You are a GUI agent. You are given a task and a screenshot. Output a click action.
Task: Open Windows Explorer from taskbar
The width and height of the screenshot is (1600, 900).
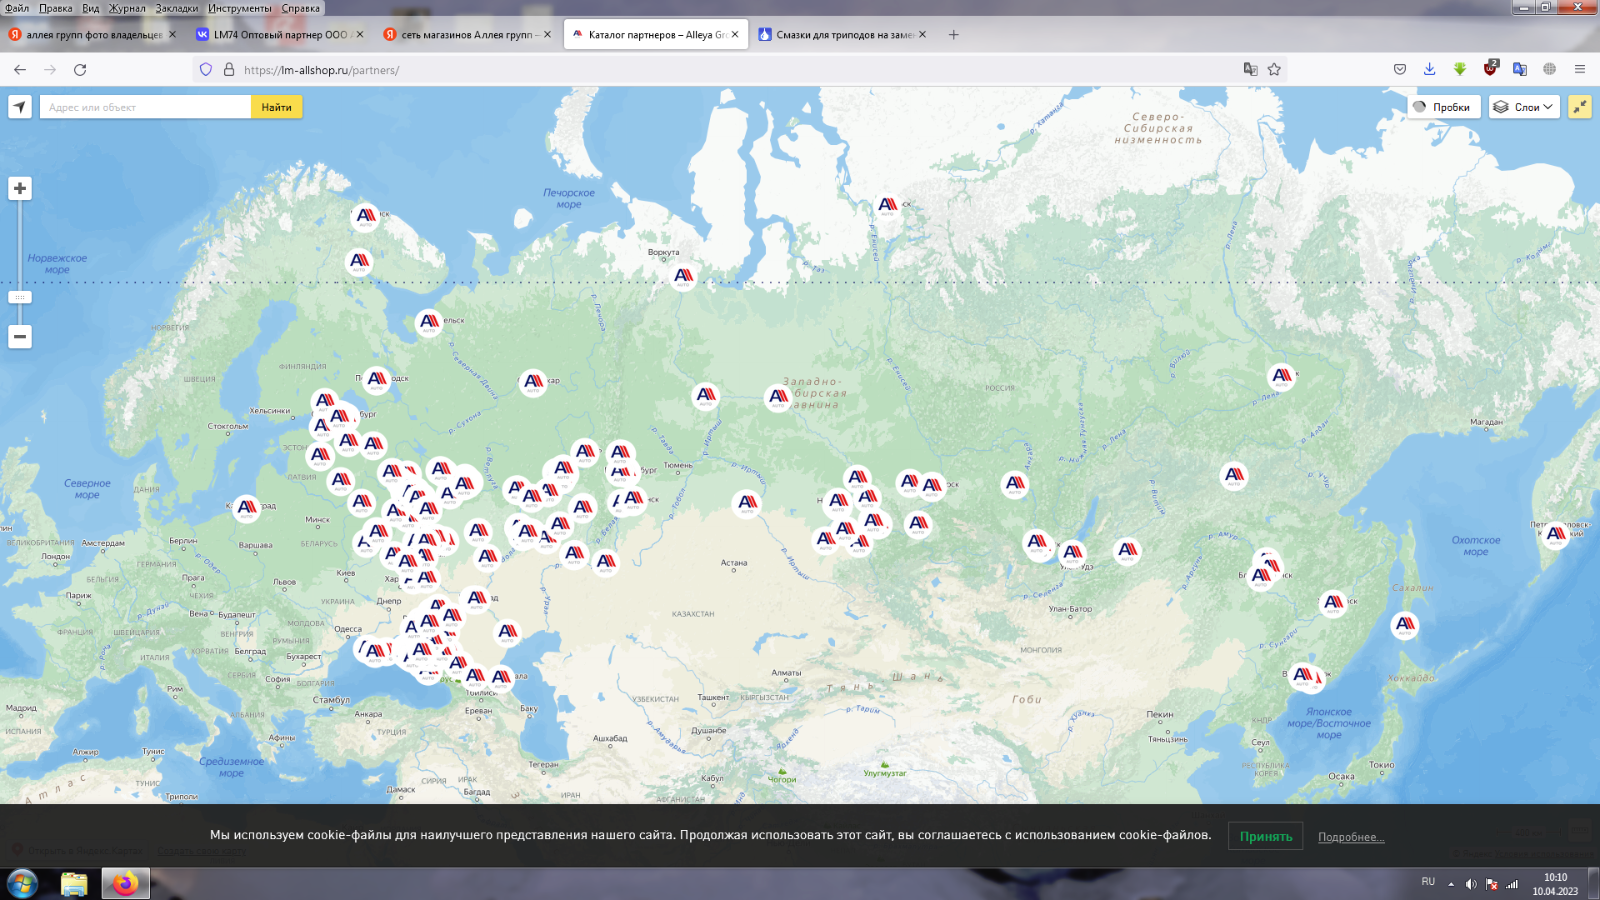pyautogui.click(x=74, y=884)
